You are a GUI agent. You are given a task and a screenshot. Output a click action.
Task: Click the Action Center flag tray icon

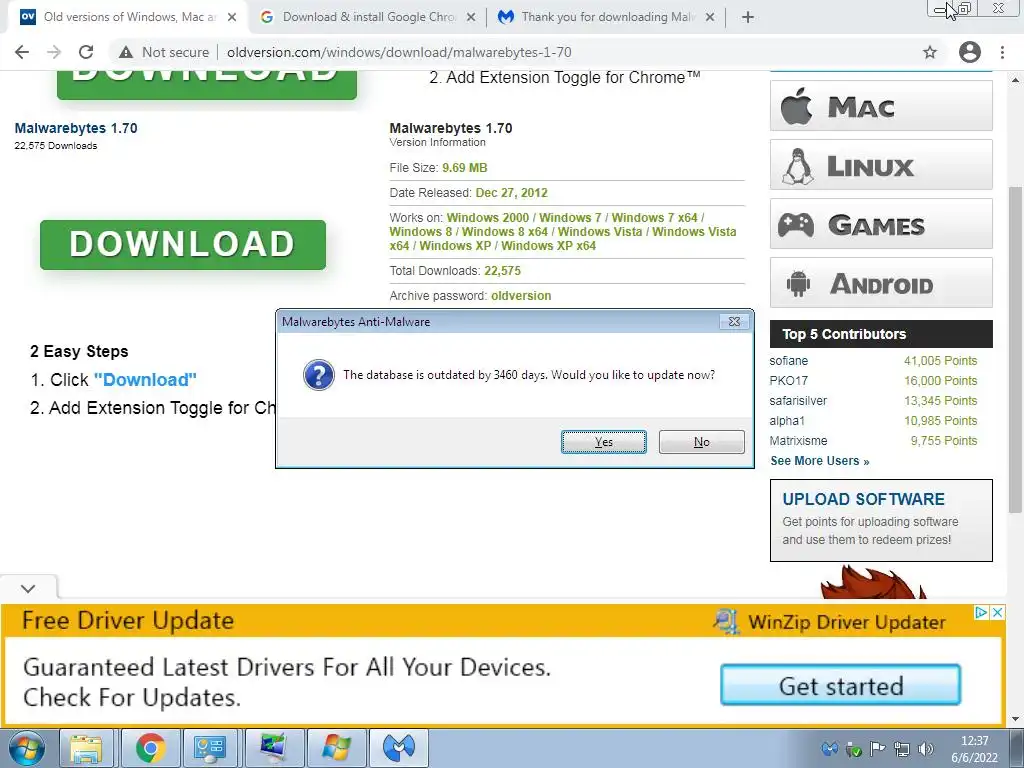tap(877, 749)
